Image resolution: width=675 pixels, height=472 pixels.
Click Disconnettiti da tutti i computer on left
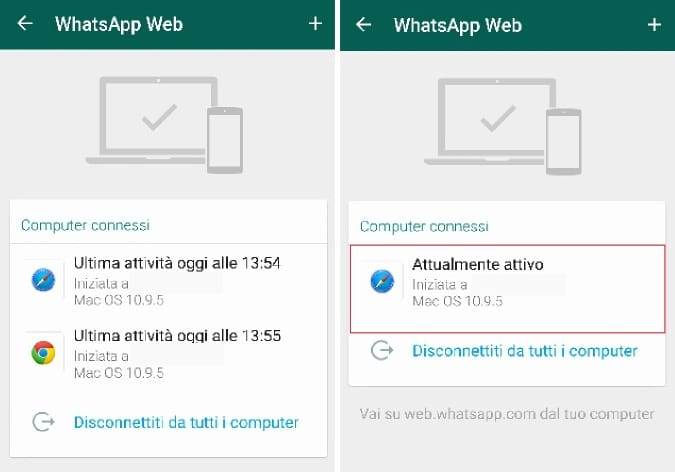click(x=186, y=422)
